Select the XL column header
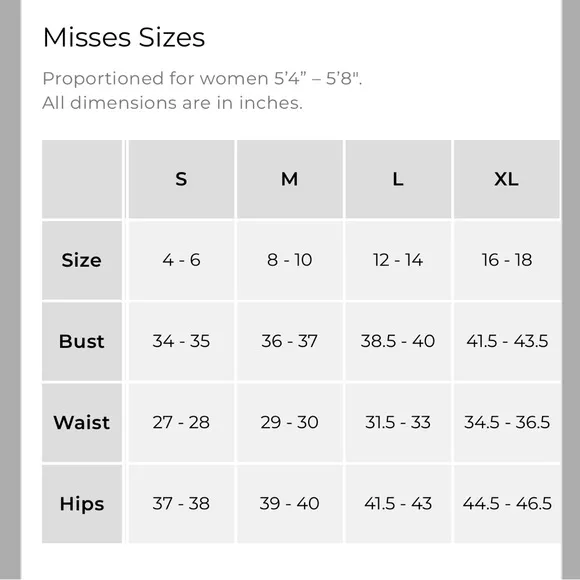Viewport: 580px width, 580px height. (x=506, y=179)
